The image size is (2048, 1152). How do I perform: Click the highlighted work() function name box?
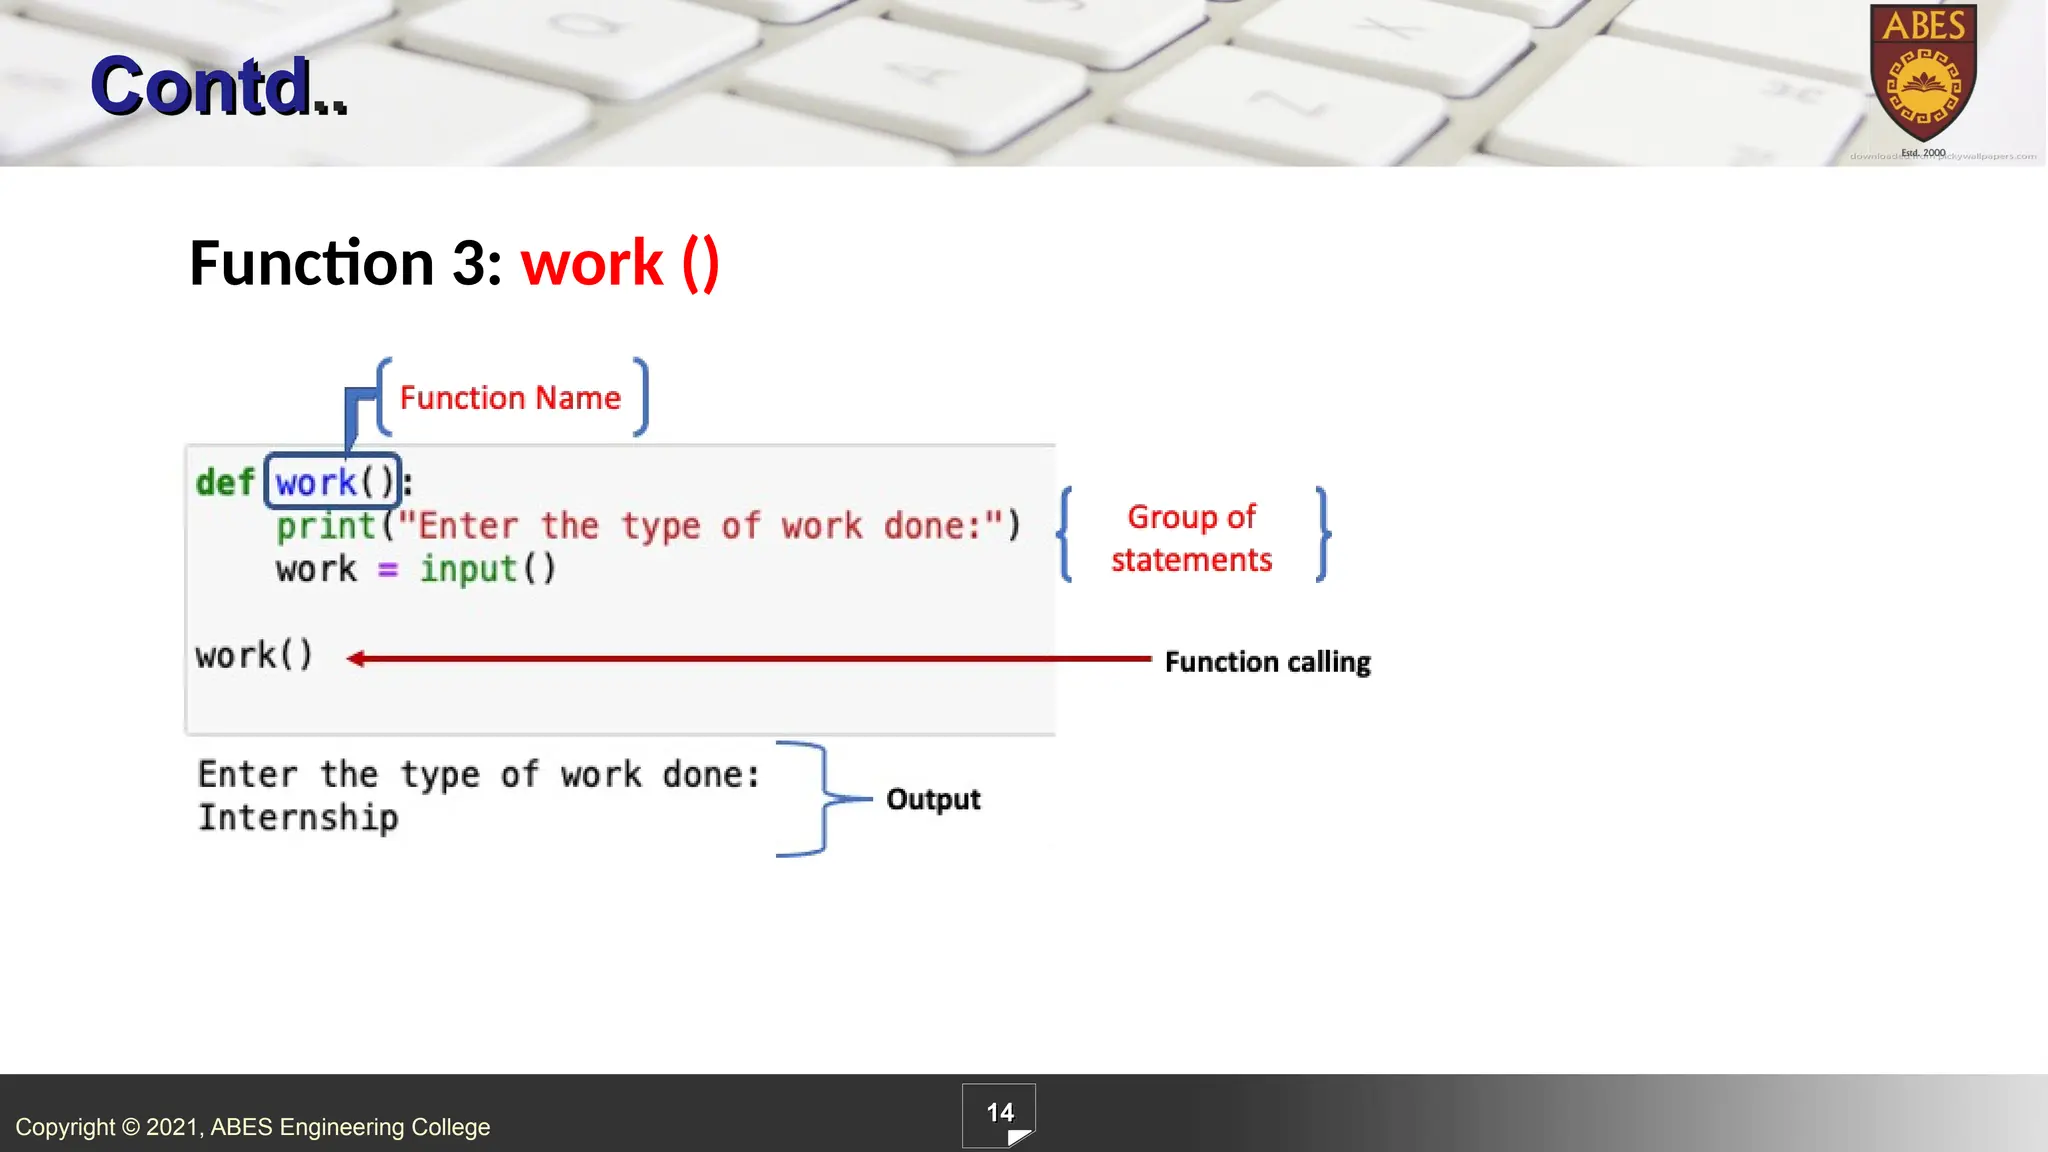[x=333, y=482]
